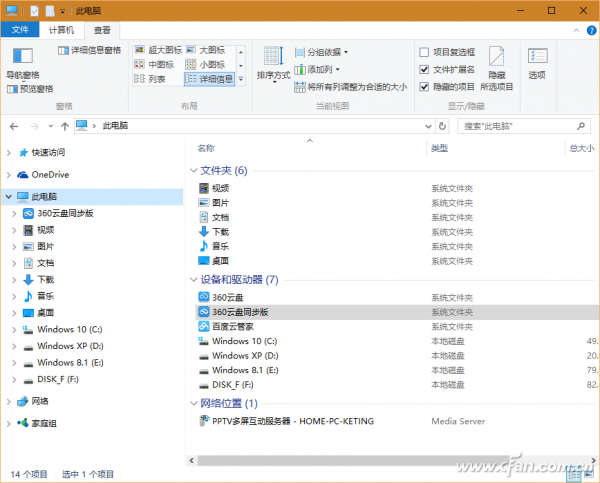This screenshot has height=483, width=600.
Task: Click the 360云盘 drive icon in file list
Action: pos(204,297)
